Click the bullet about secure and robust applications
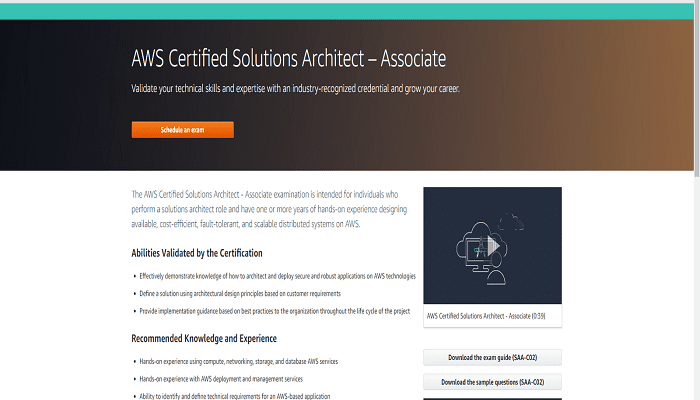Screen dimensions: 700x400 277,276
